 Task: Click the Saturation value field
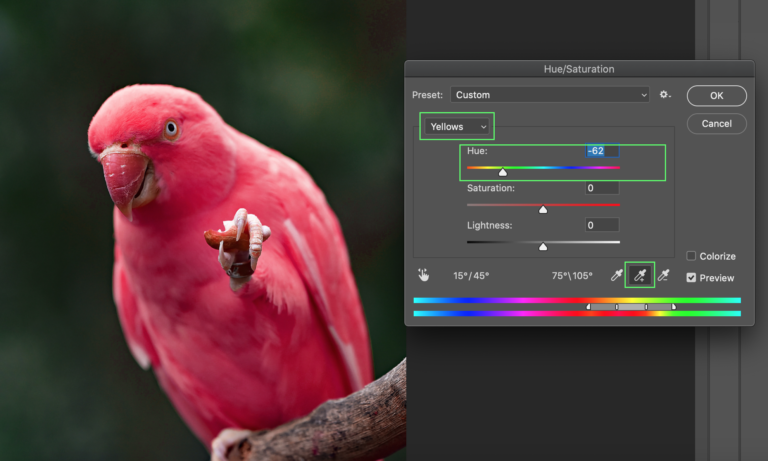[602, 188]
